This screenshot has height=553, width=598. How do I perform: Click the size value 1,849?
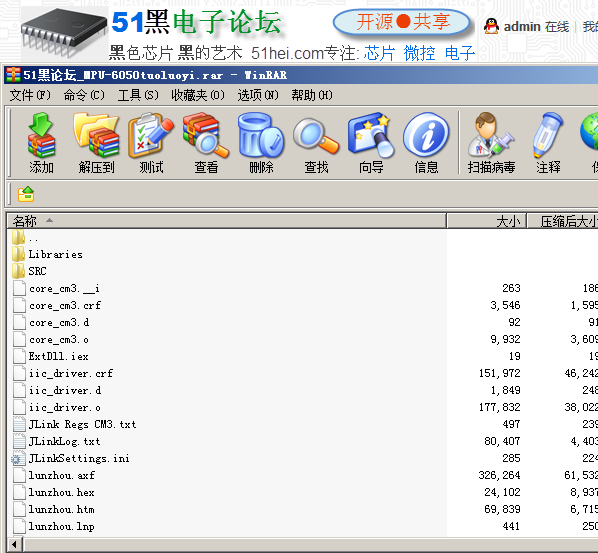[x=505, y=390]
